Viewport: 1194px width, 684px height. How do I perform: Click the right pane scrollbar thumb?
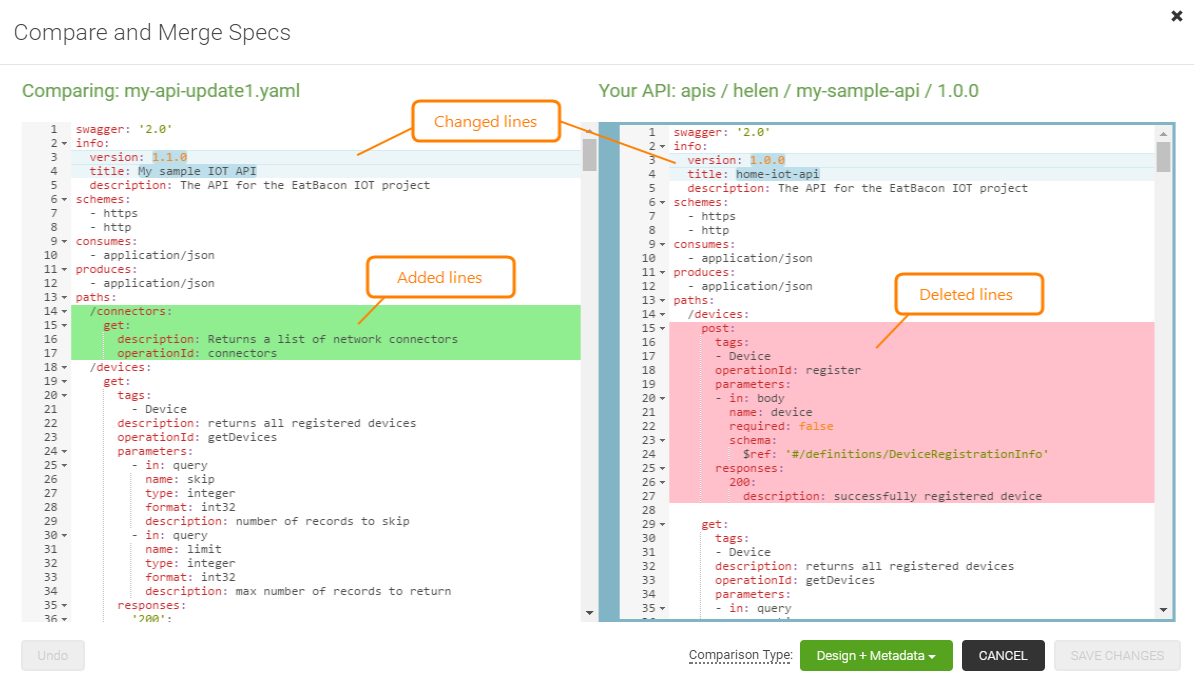tap(1163, 157)
